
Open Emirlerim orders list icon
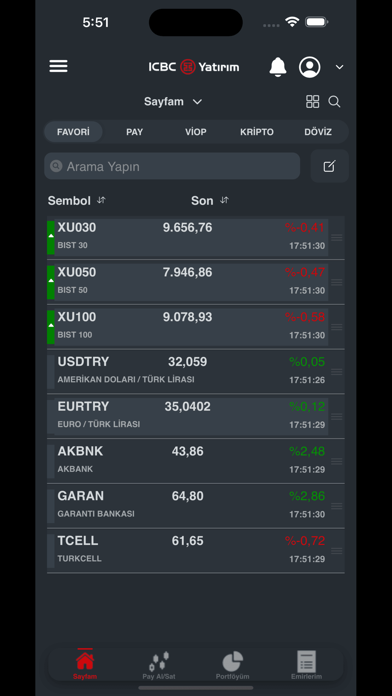click(x=306, y=665)
